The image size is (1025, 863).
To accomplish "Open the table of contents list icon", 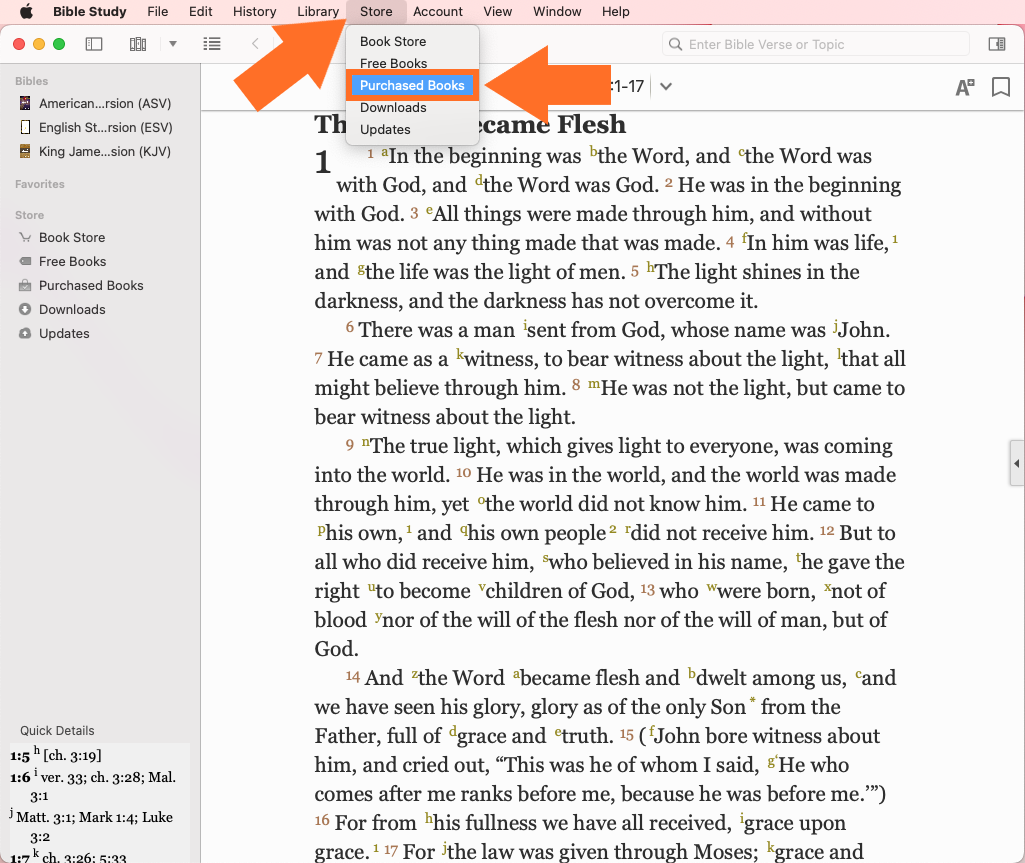I will pyautogui.click(x=212, y=44).
